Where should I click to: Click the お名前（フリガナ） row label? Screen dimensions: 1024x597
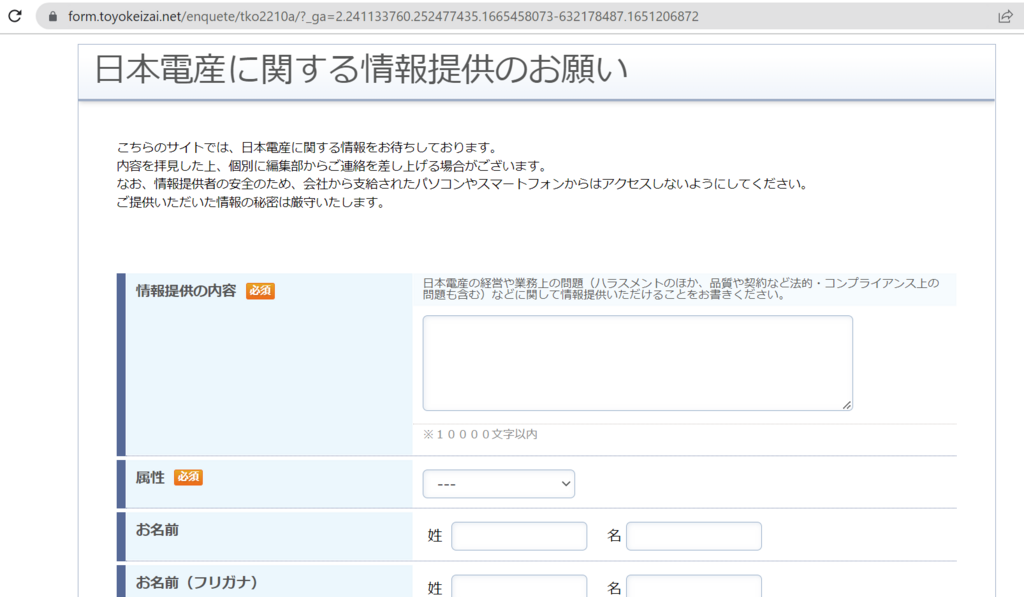pos(197,582)
